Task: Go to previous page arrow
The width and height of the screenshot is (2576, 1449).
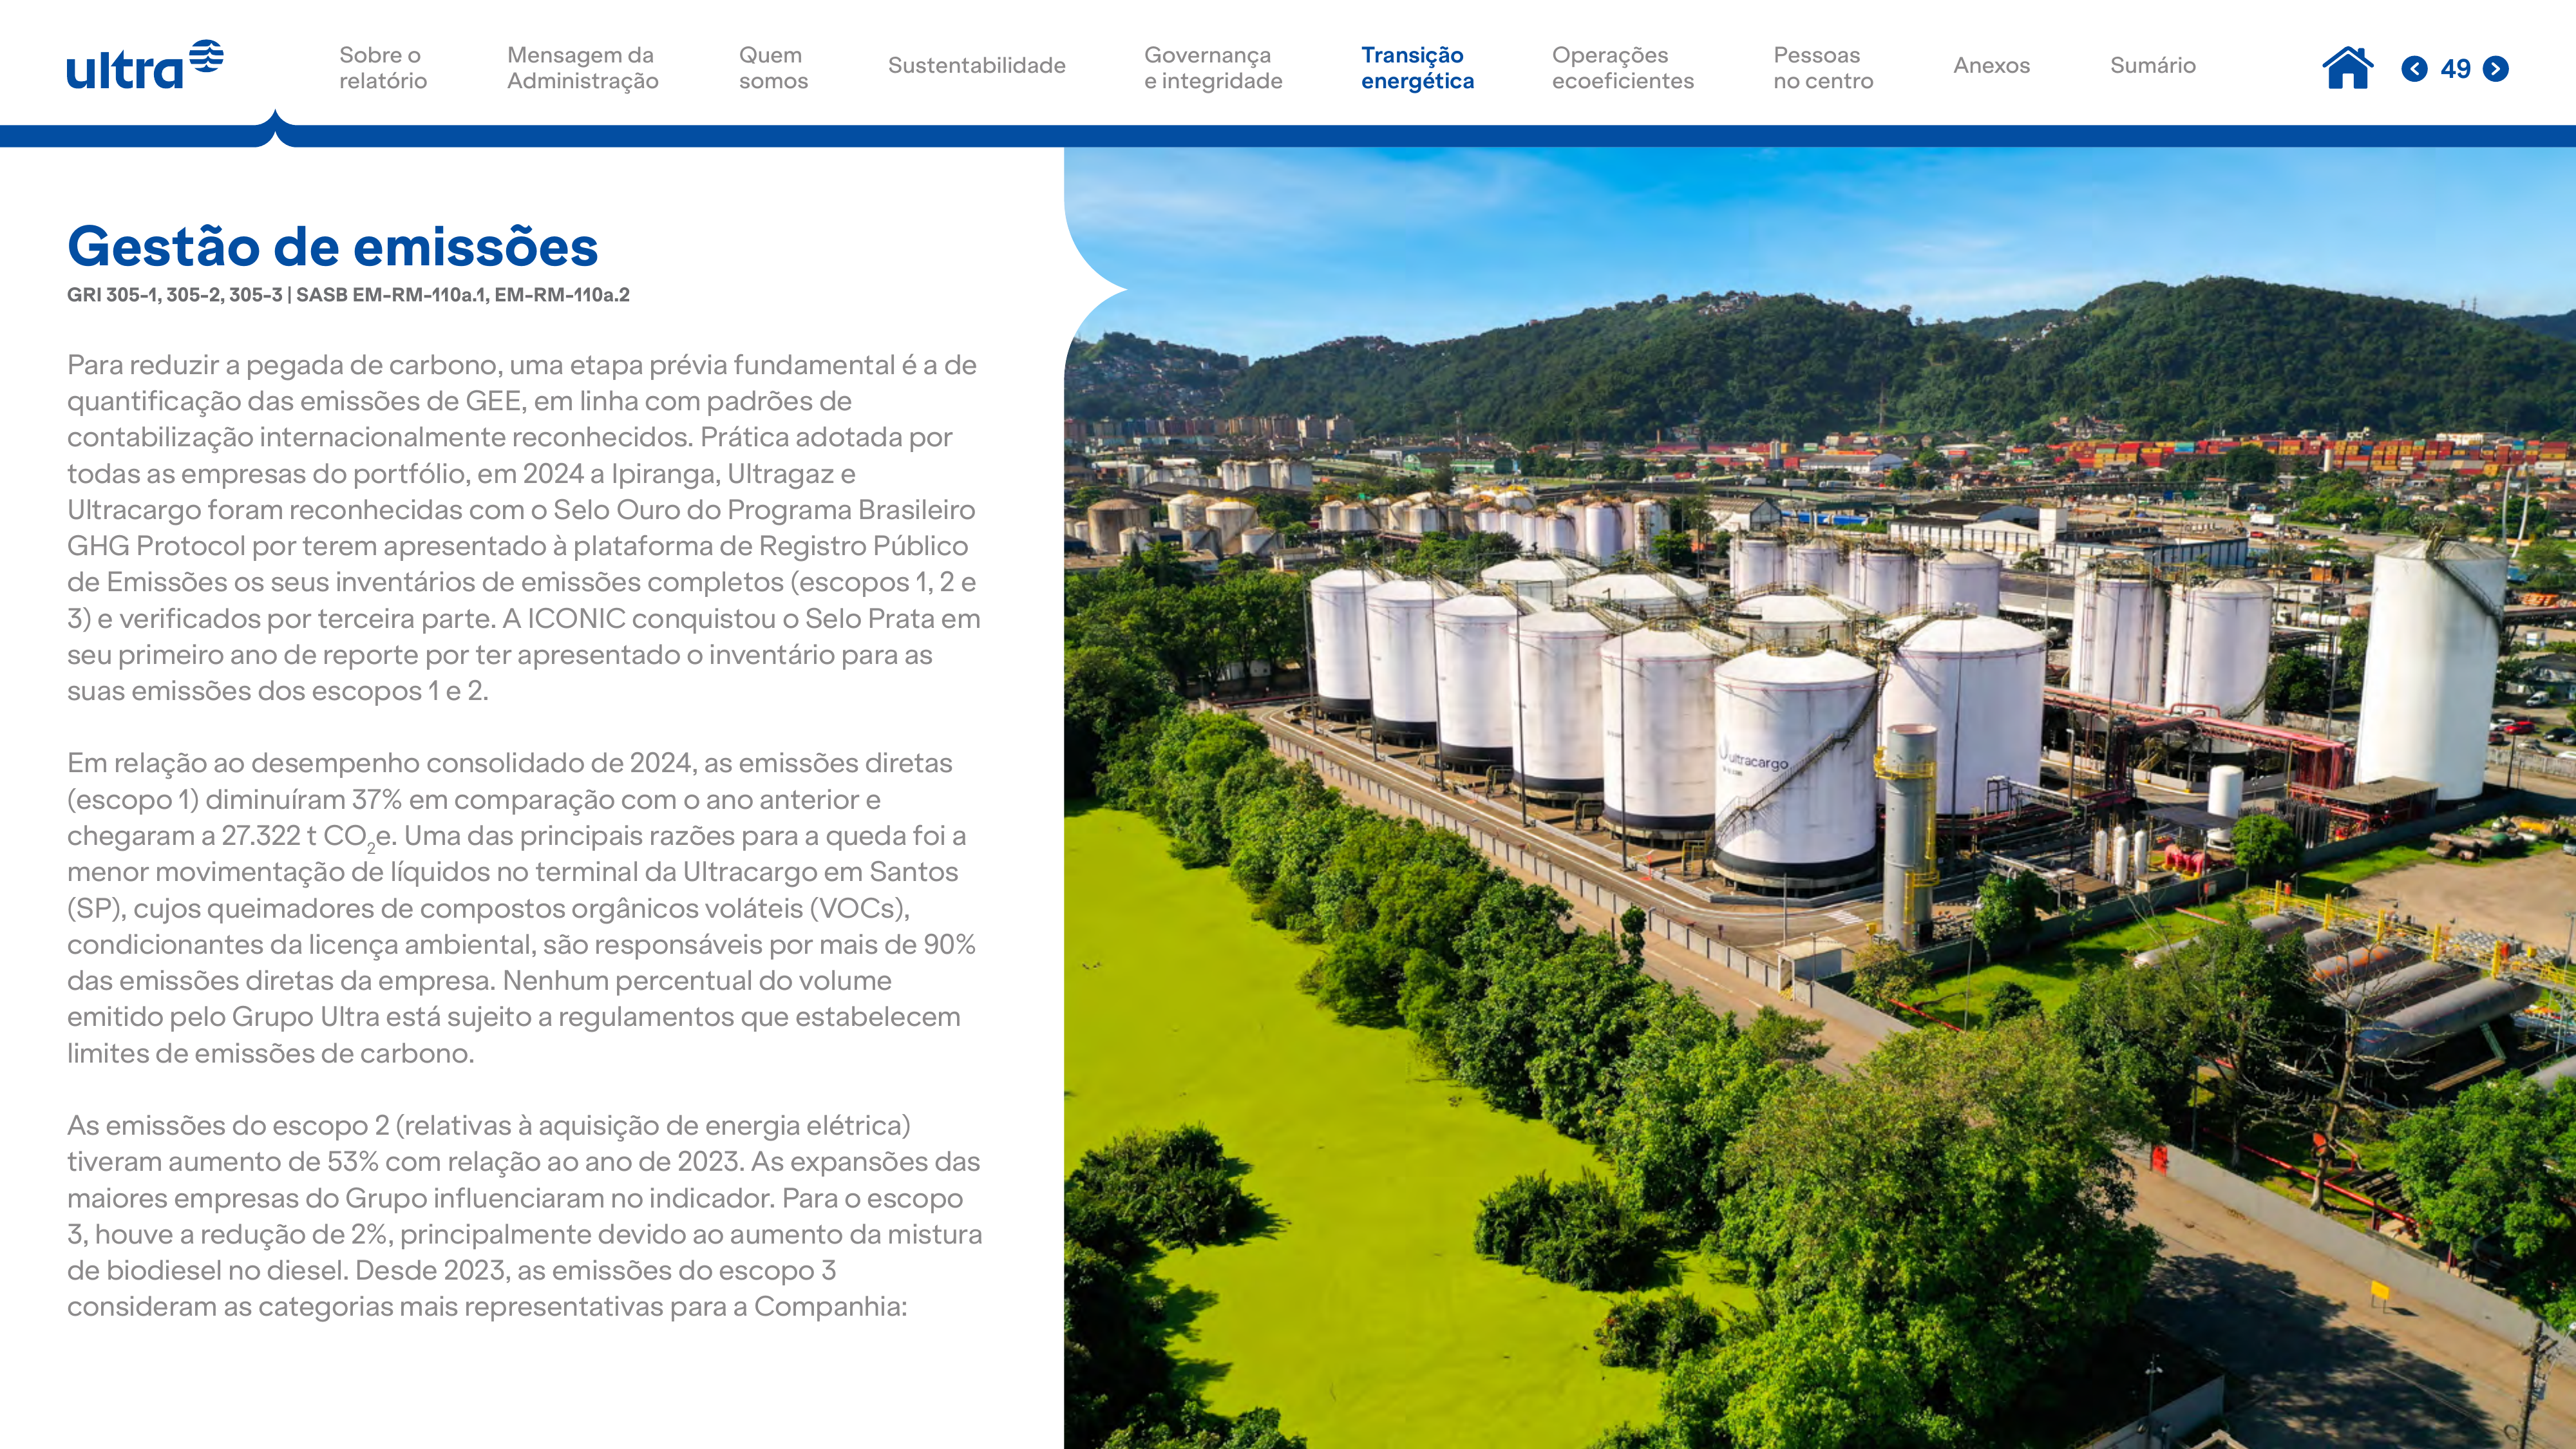Action: coord(2414,69)
